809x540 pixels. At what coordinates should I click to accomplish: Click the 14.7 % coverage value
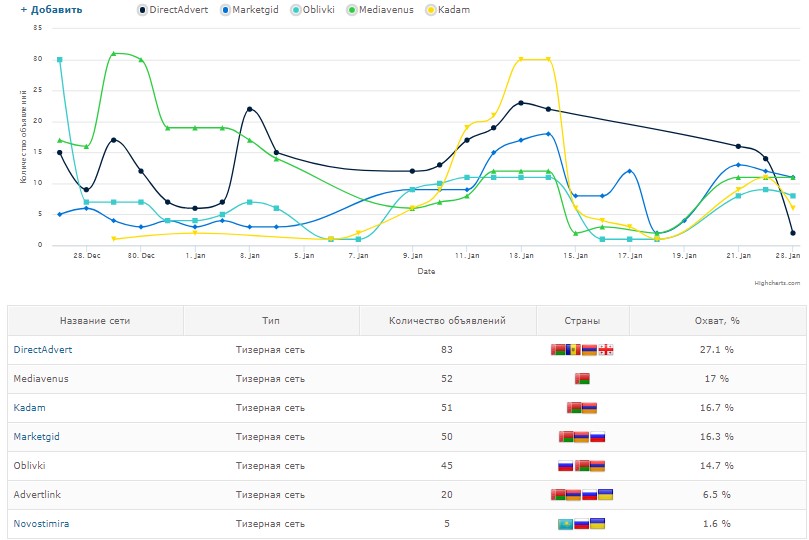[x=717, y=465]
